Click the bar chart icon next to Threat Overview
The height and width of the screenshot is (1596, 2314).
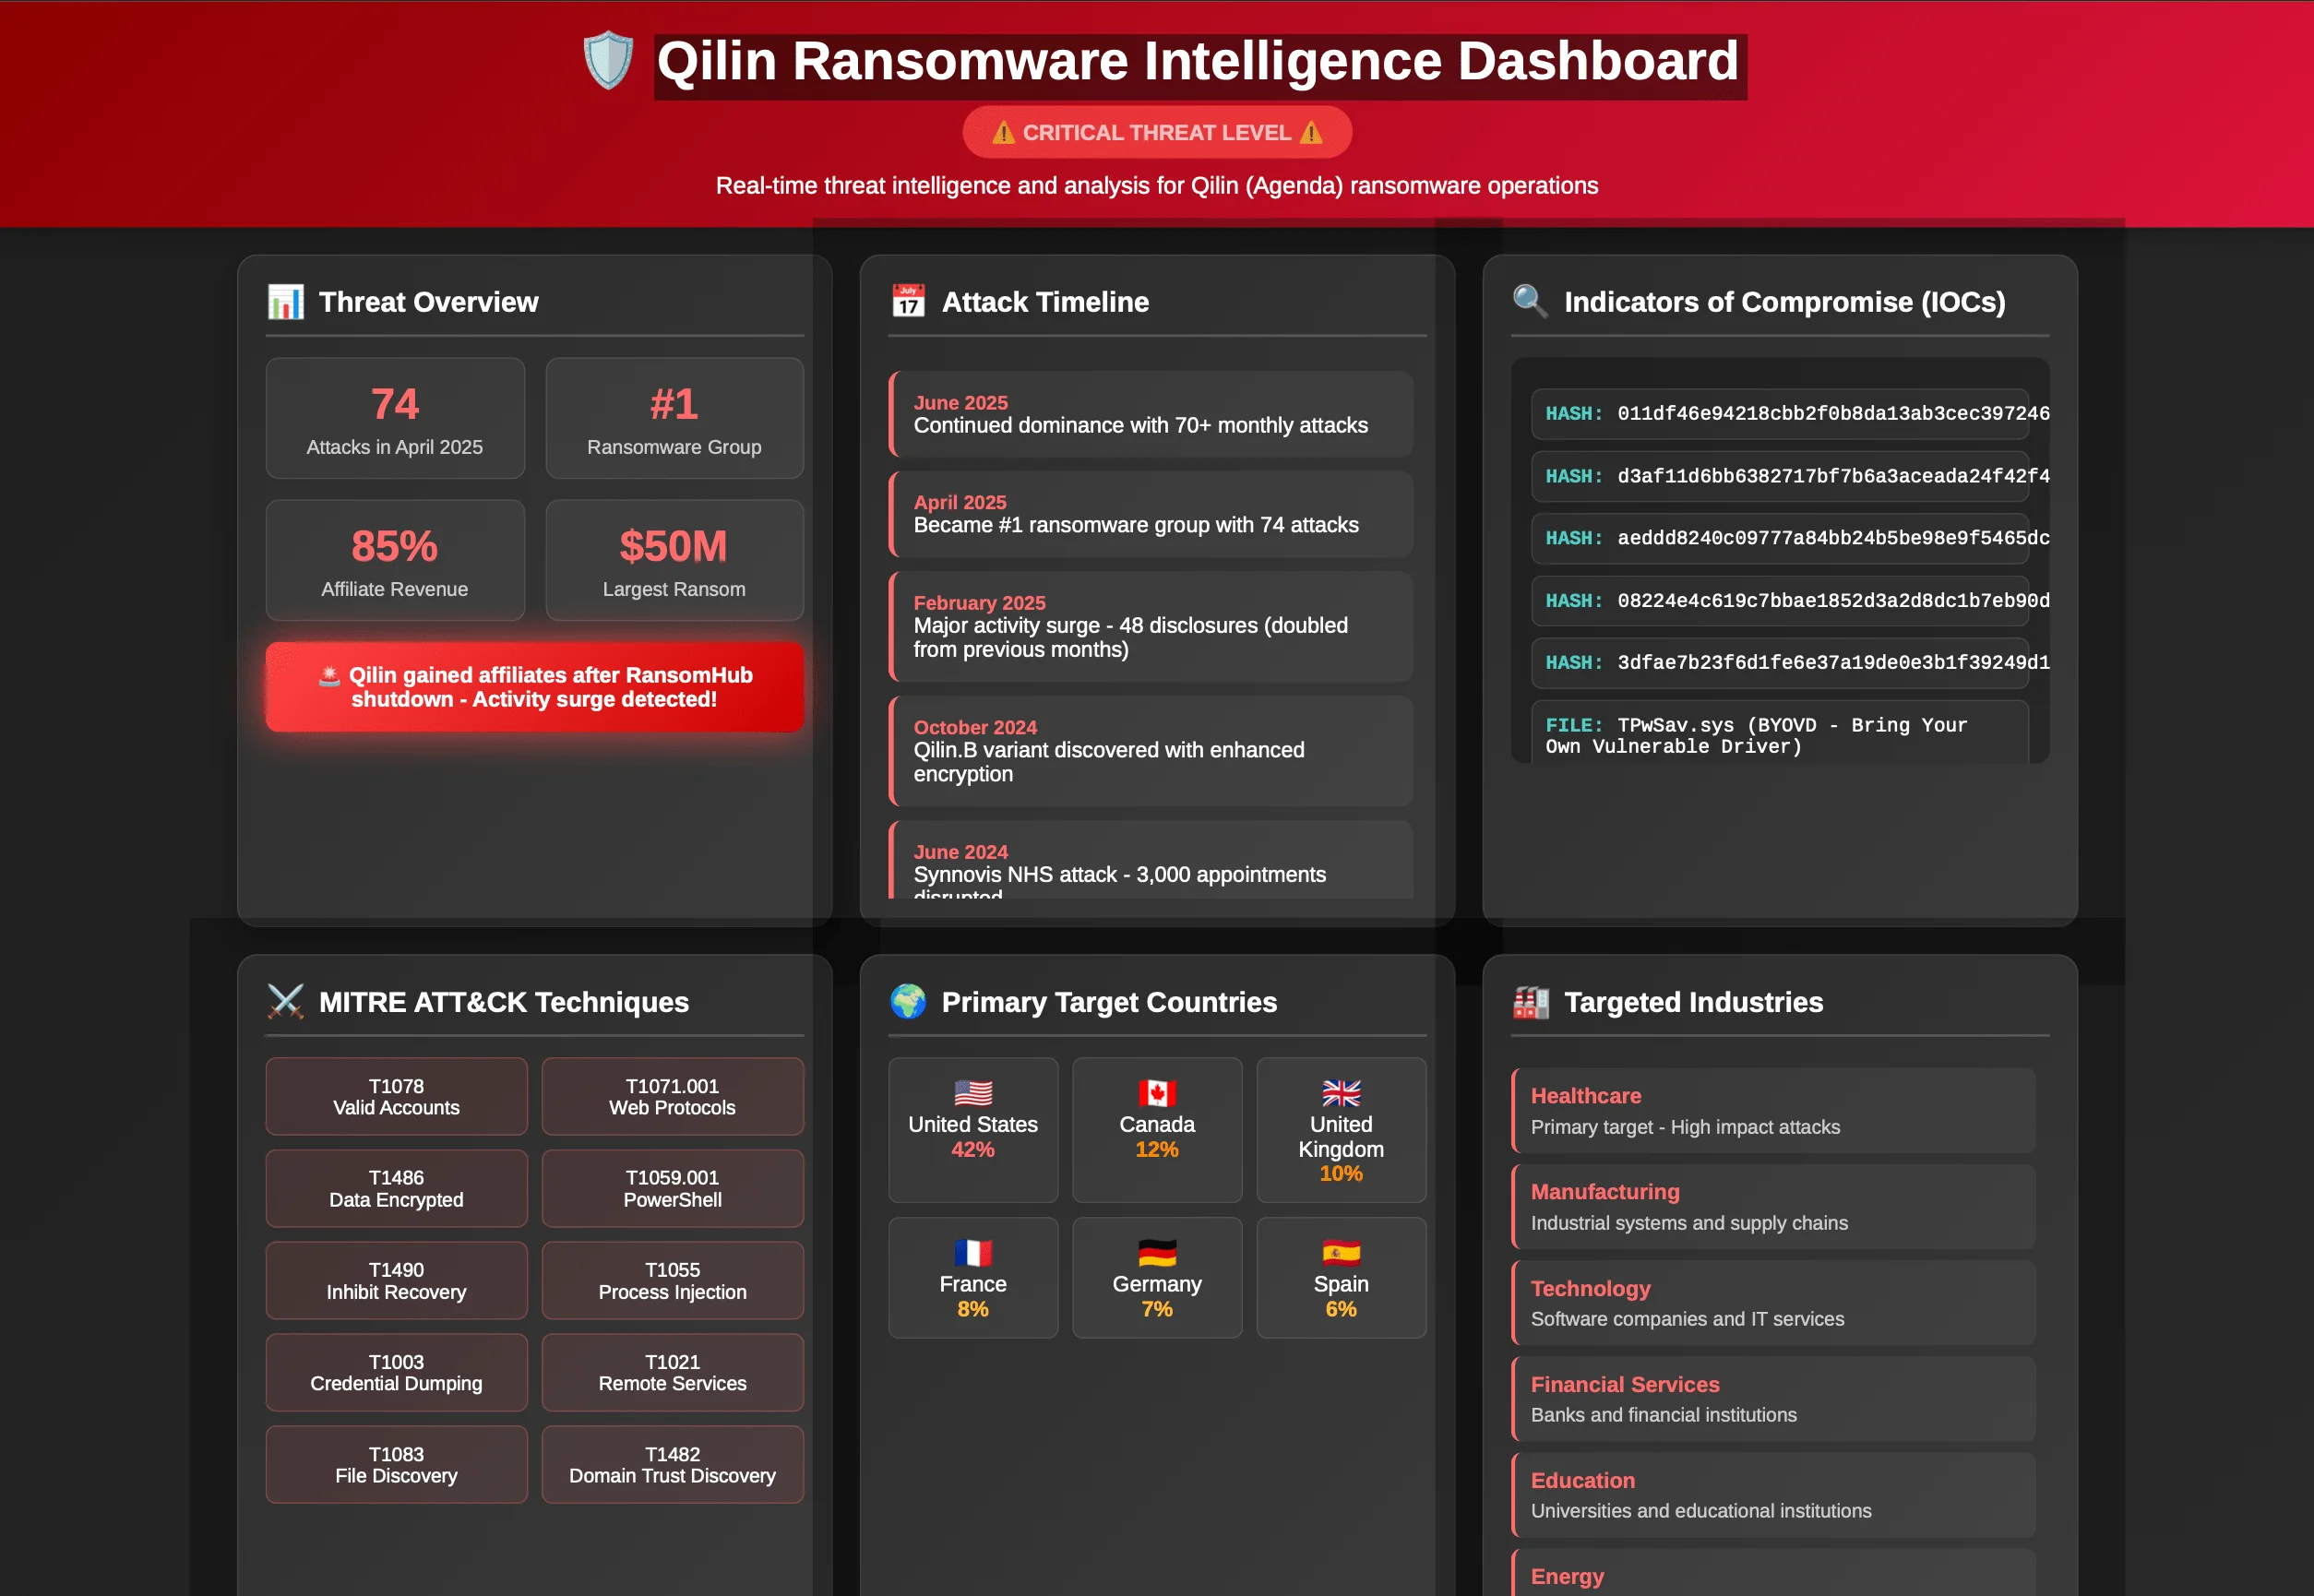point(286,302)
